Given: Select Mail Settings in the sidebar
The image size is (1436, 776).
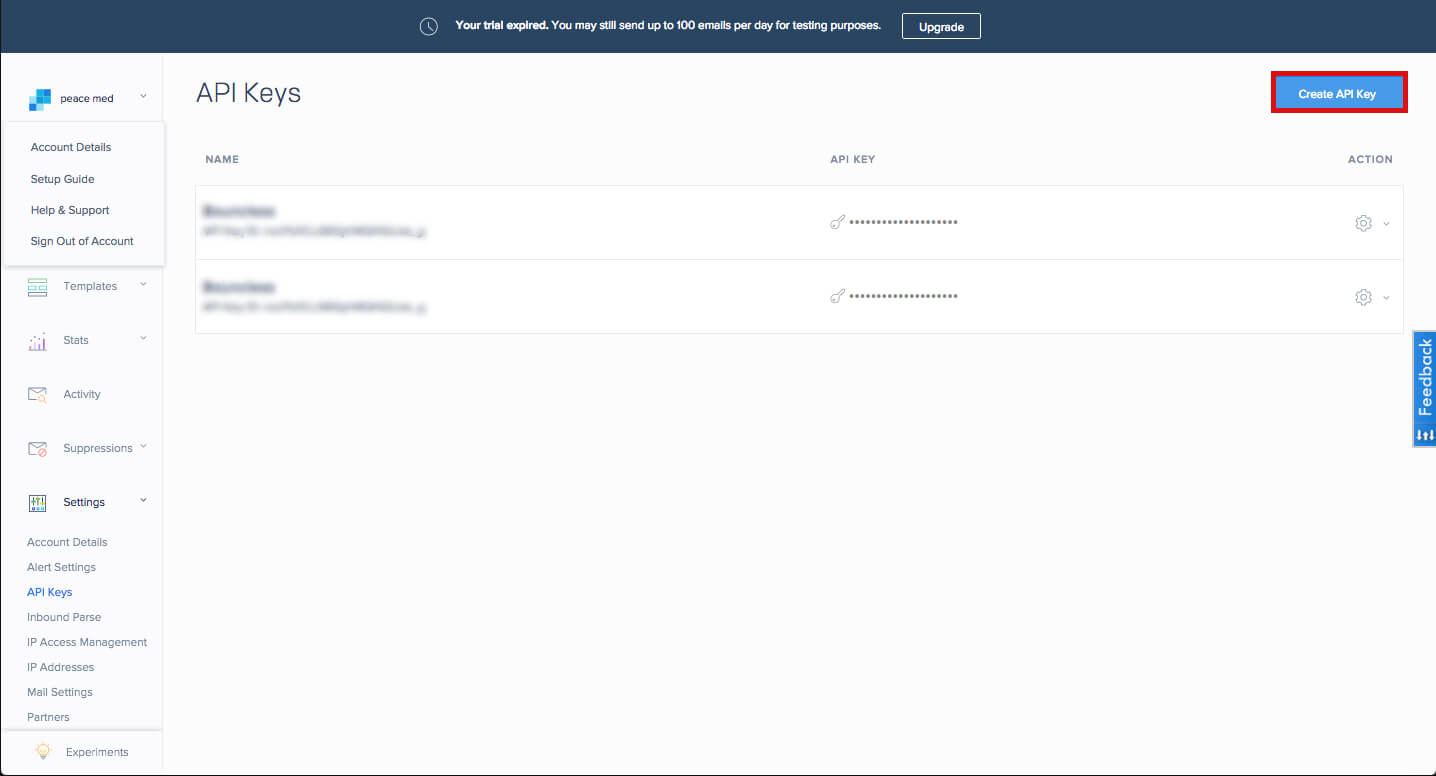Looking at the screenshot, I should coord(59,691).
